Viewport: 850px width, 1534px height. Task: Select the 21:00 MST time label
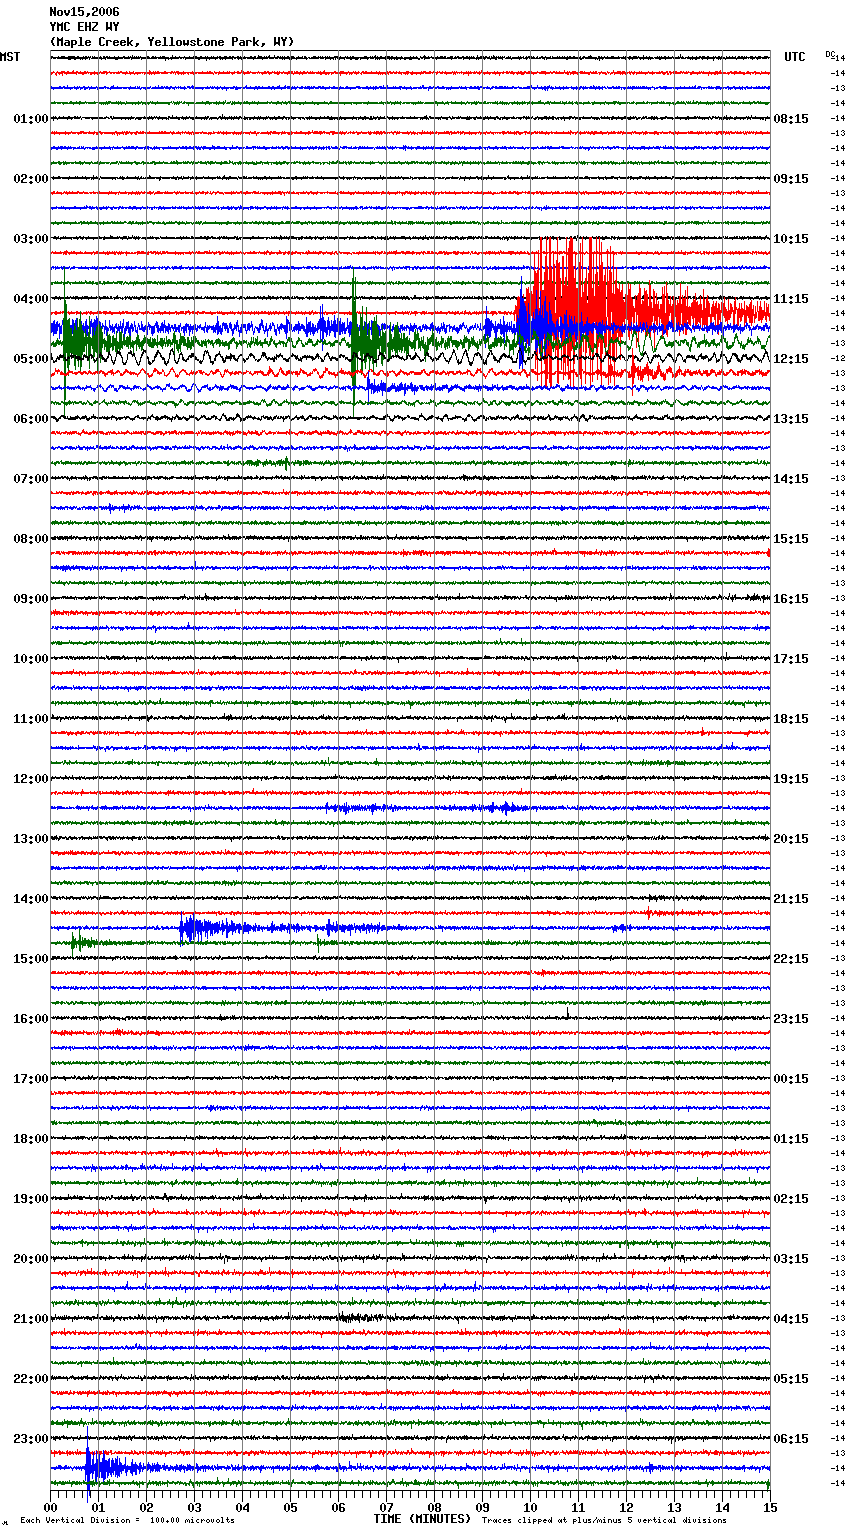(31, 1319)
